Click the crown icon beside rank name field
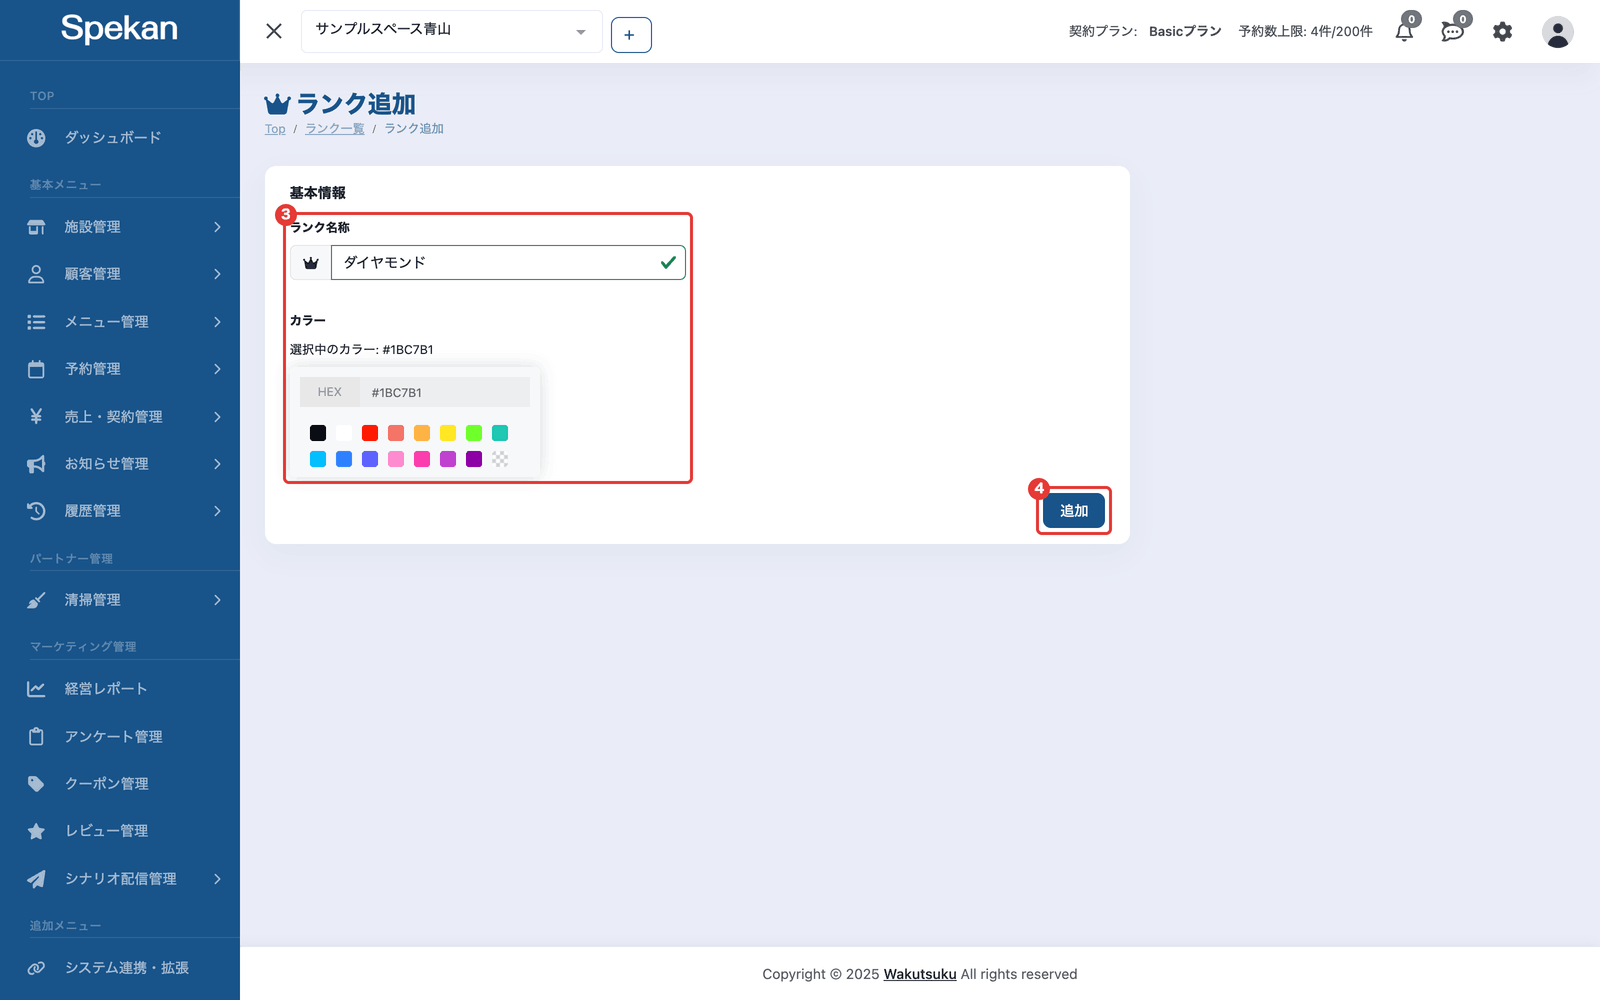Image resolution: width=1600 pixels, height=1000 pixels. pyautogui.click(x=311, y=263)
